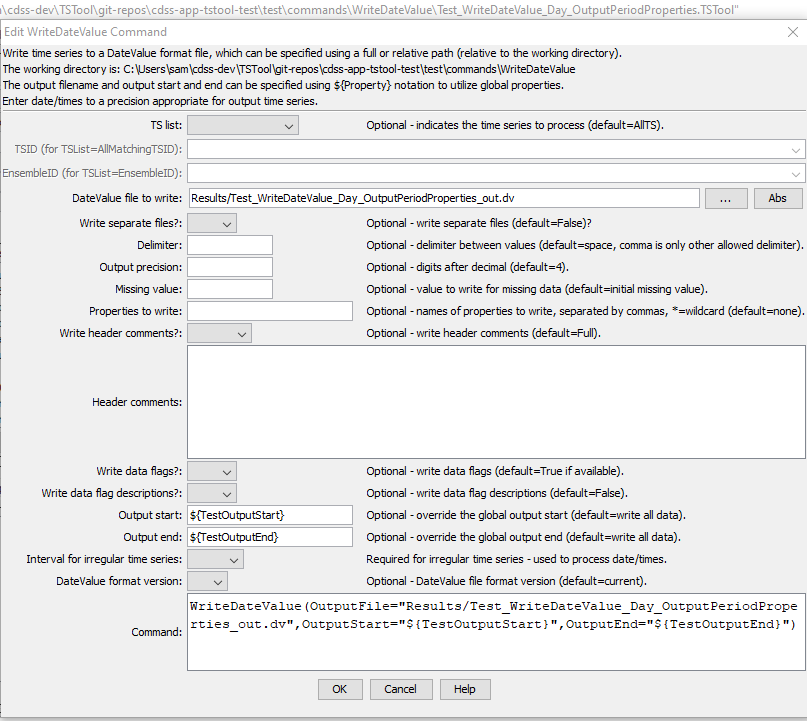This screenshot has width=807, height=721.
Task: Click the 'Optional - digits after decimal (default=4).' text
Action: 467,268
